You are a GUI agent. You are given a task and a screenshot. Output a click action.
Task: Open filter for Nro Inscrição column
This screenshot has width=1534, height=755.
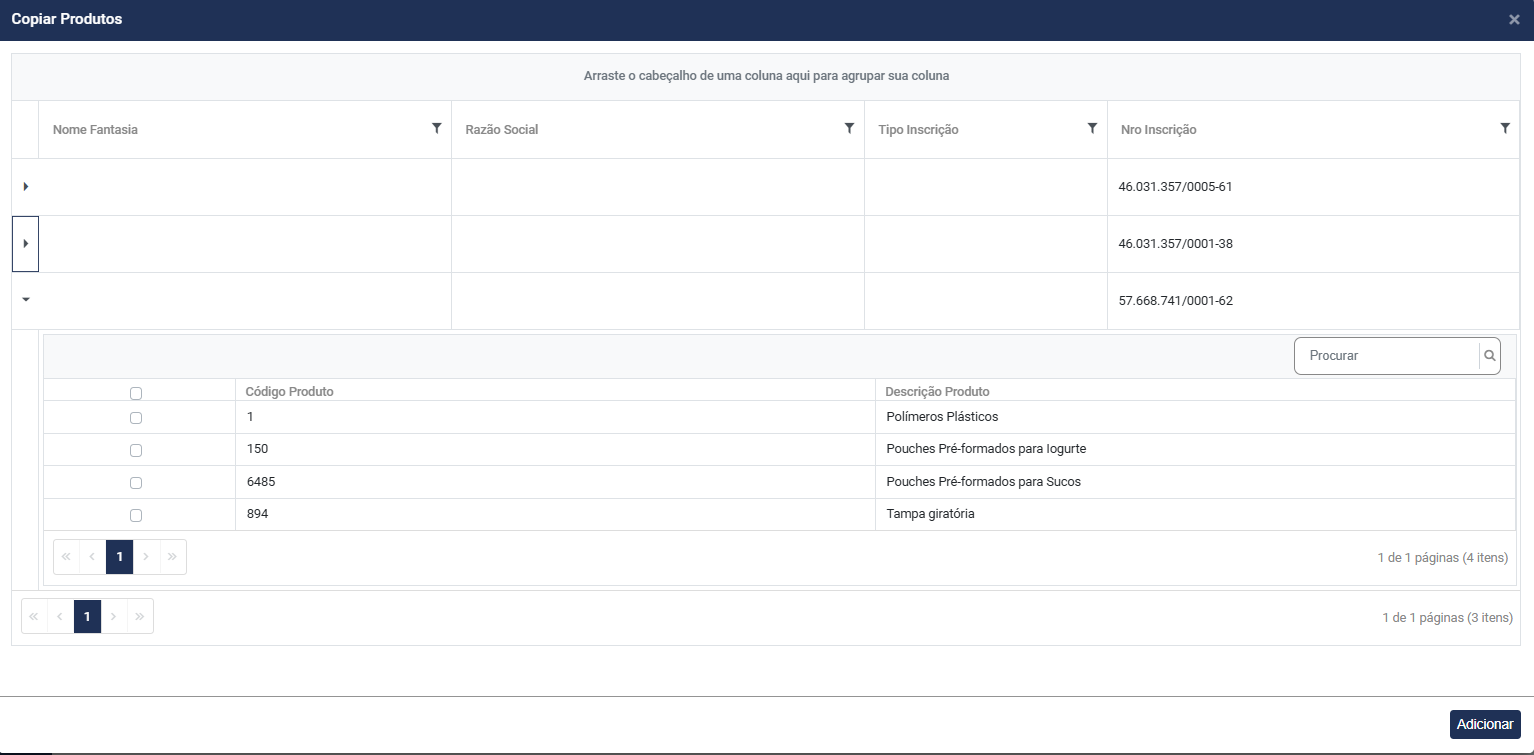point(1505,128)
